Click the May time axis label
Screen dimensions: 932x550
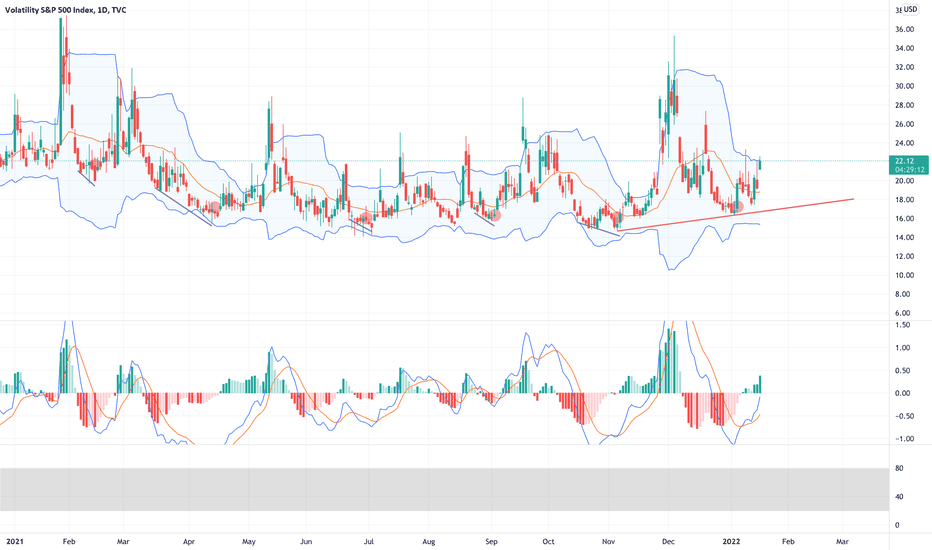249,542
